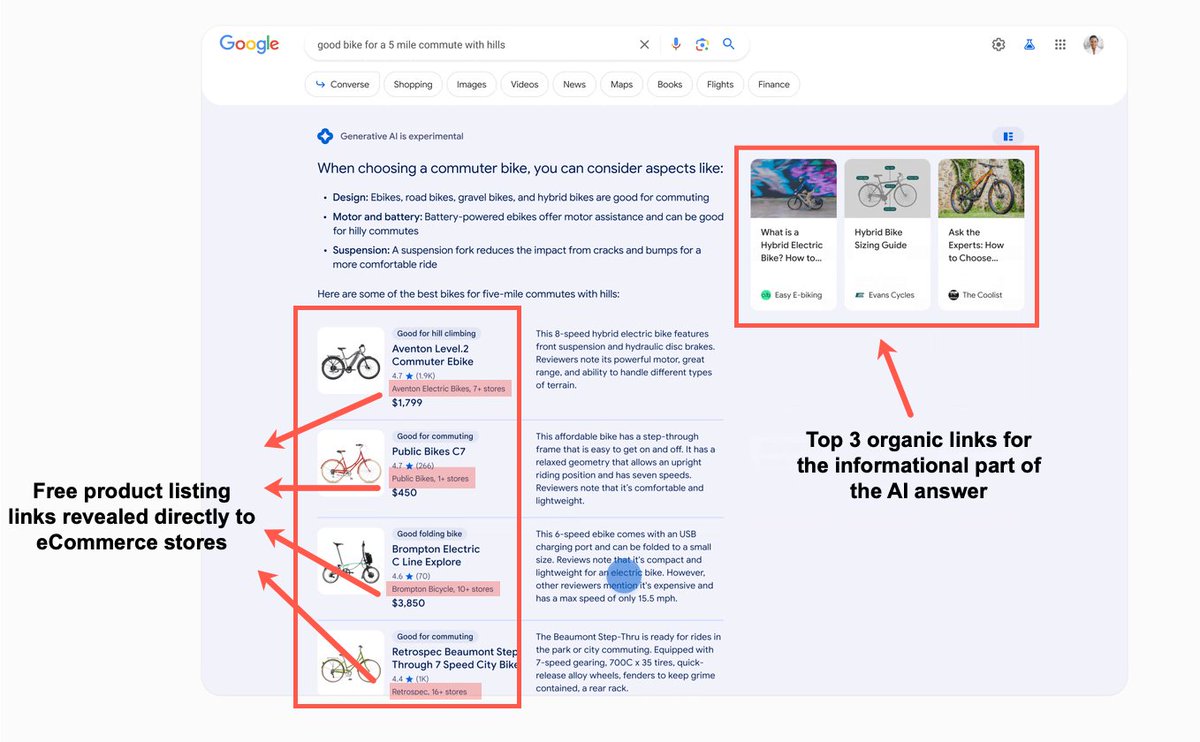
Task: Open the News filter chip
Action: pos(574,84)
